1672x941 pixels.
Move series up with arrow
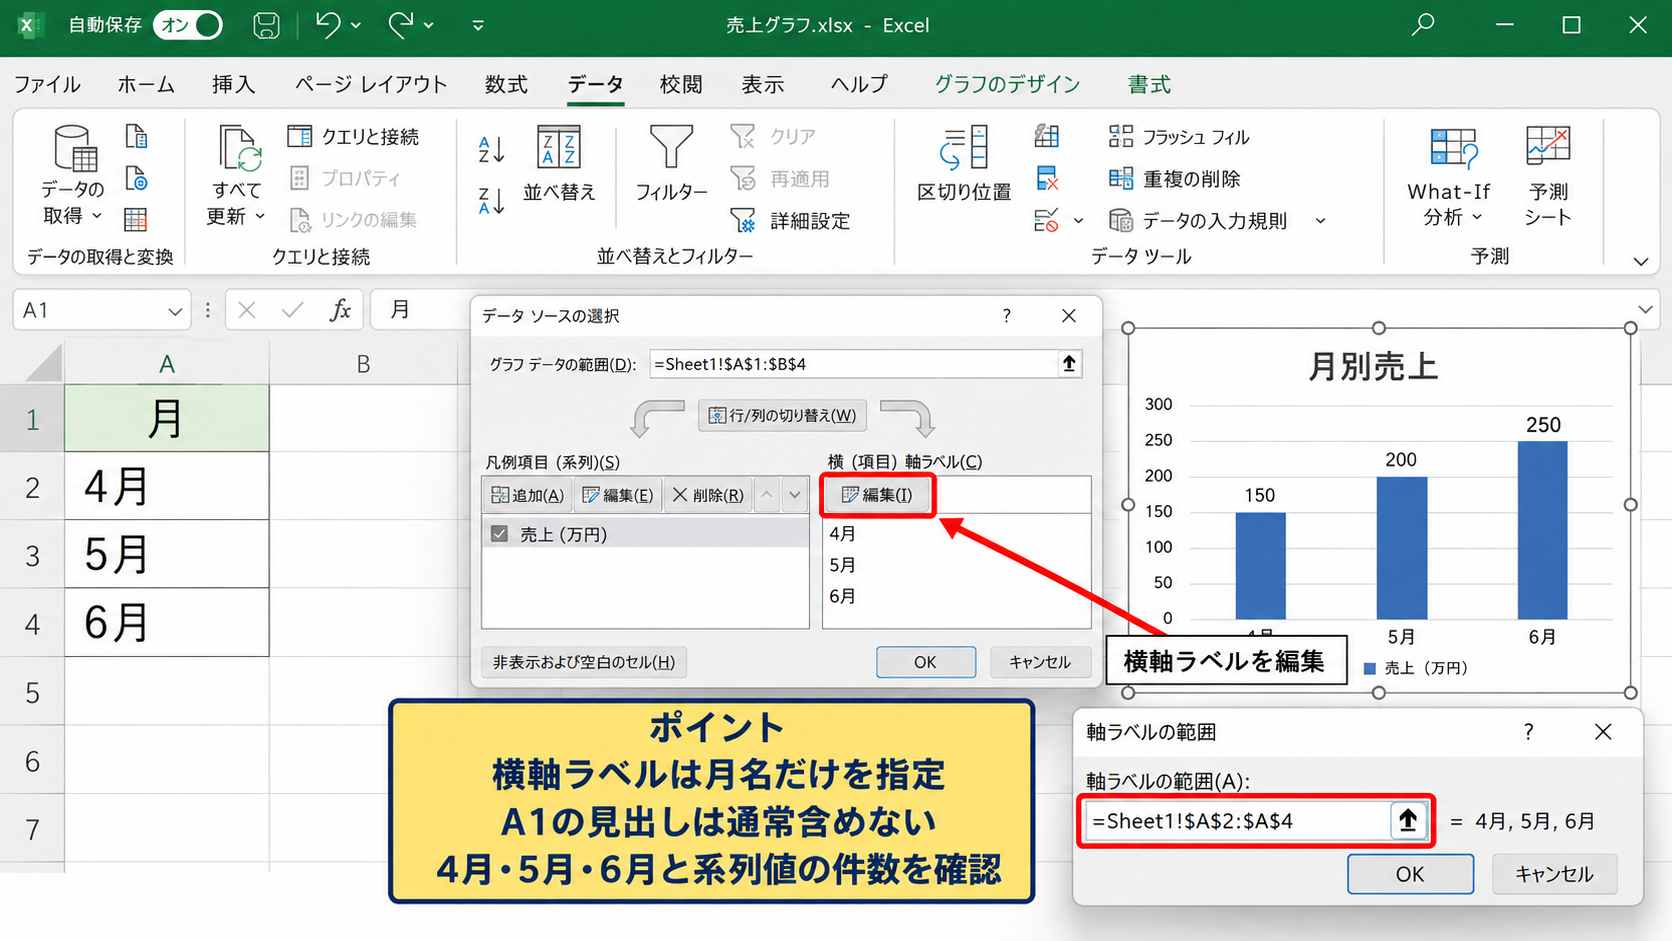coord(767,495)
